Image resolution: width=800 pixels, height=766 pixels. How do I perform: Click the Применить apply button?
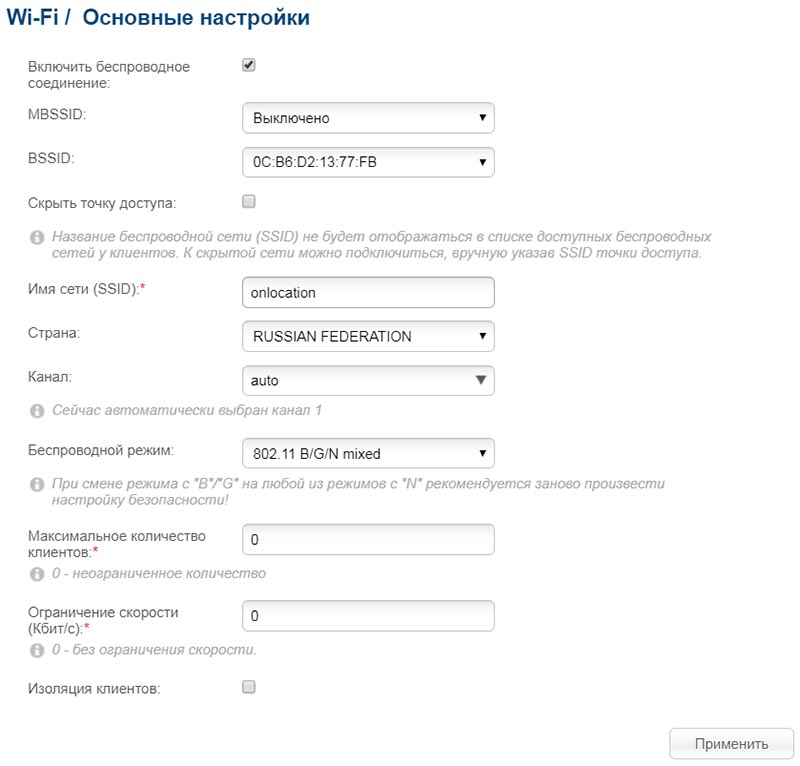pos(731,744)
